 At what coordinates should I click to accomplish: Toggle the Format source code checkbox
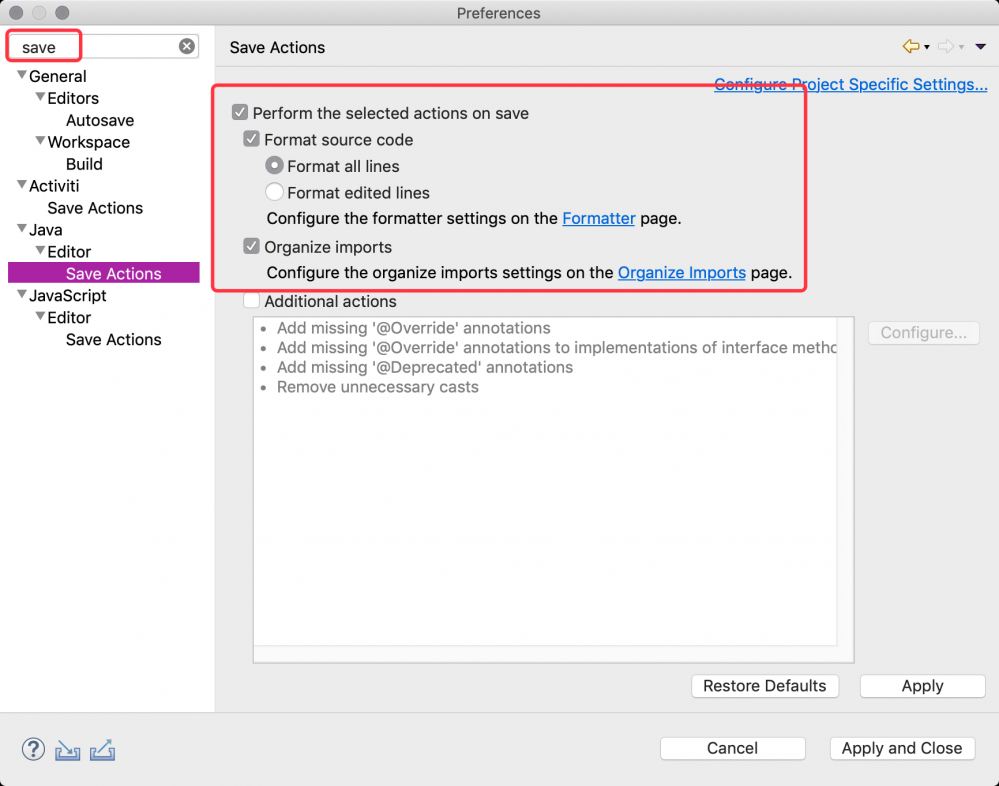(x=252, y=140)
